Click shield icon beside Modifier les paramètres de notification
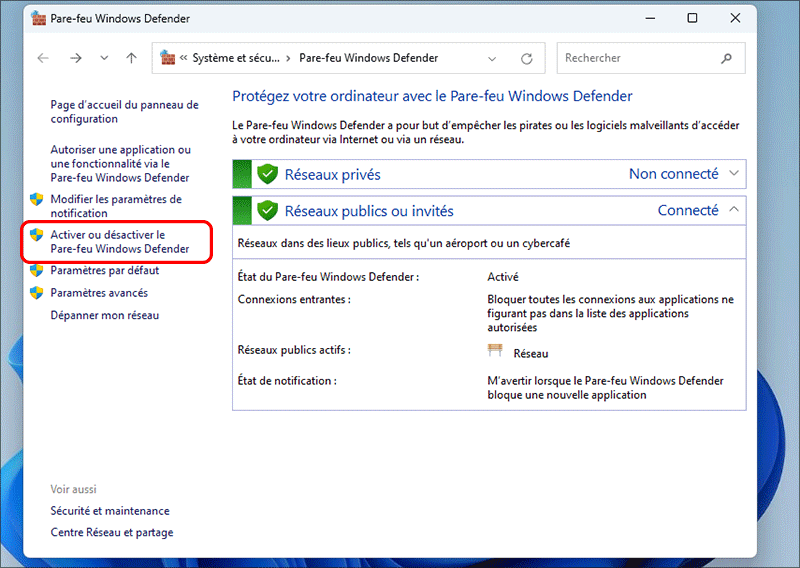The image size is (800, 568). (x=36, y=199)
